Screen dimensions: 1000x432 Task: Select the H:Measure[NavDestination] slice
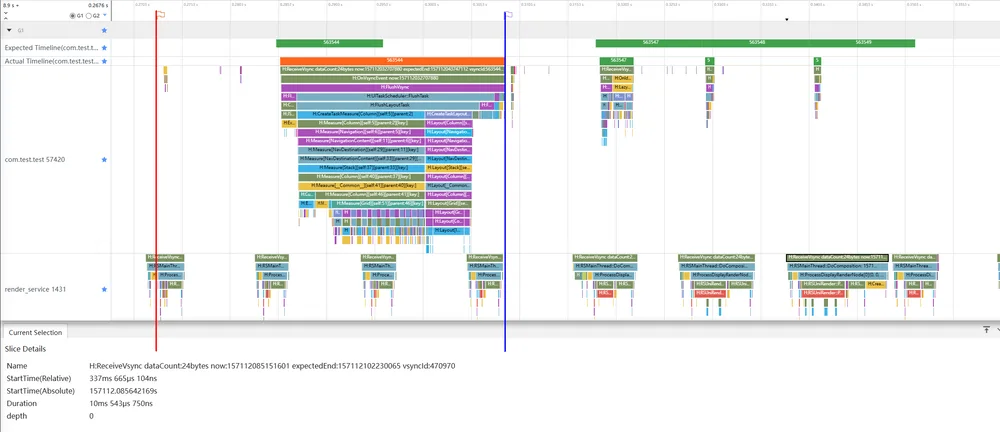(x=361, y=150)
